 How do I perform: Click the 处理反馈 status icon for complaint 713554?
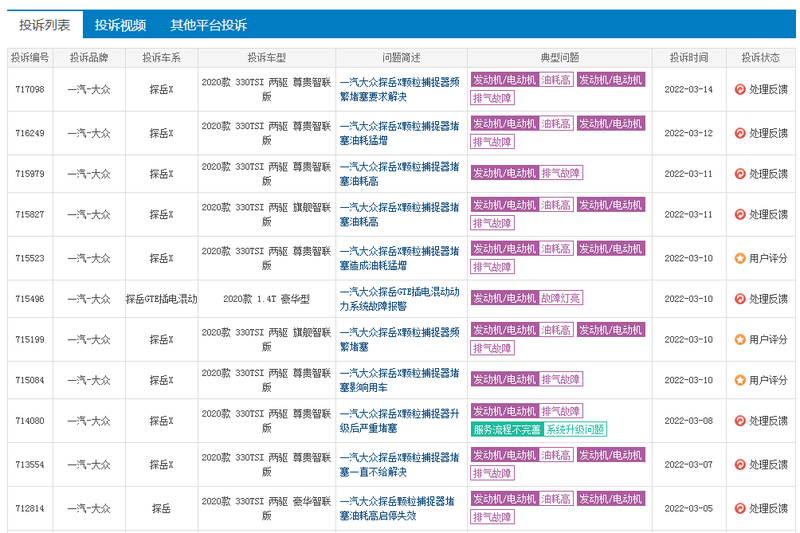point(740,465)
